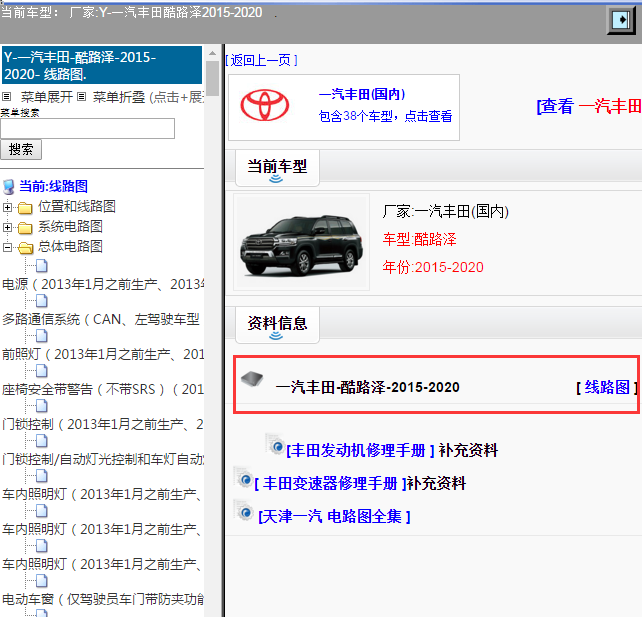Select the 系统电路图 folder label
642x617 pixels.
point(70,226)
